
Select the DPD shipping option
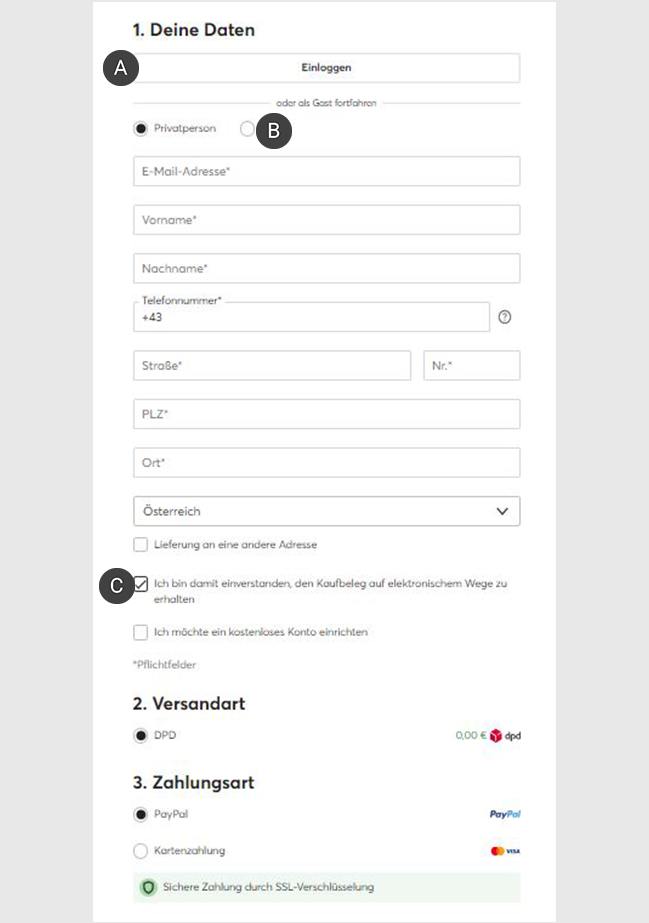pos(140,736)
